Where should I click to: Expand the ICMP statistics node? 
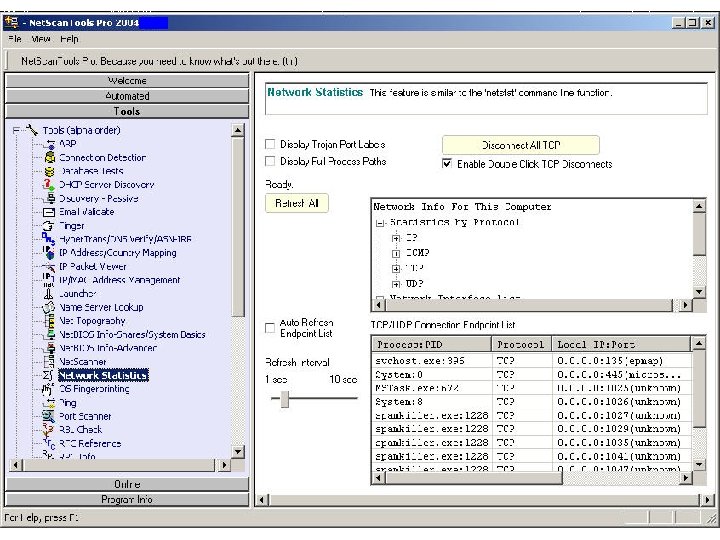[x=396, y=253]
